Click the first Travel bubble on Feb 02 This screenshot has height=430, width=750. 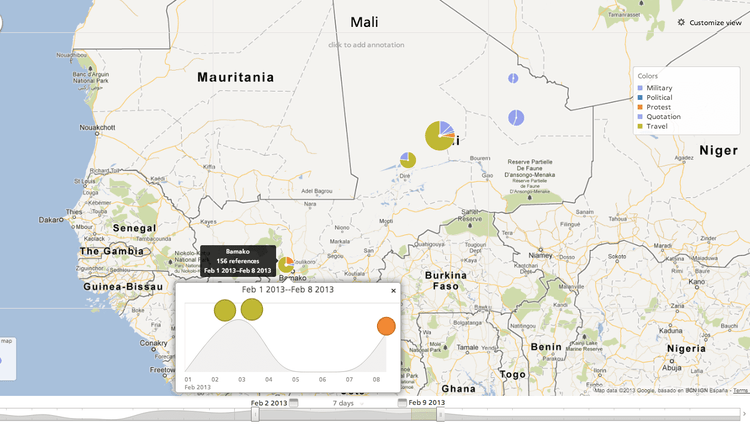coord(225,311)
